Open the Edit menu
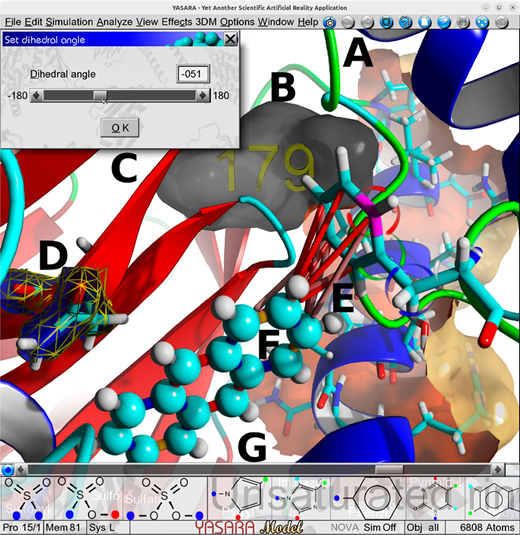 33,22
